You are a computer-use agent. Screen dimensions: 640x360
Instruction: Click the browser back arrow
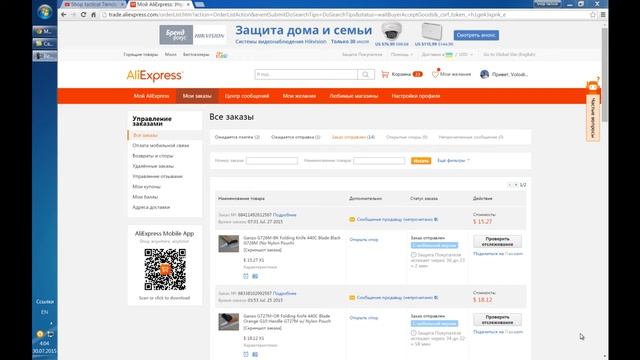coord(64,15)
